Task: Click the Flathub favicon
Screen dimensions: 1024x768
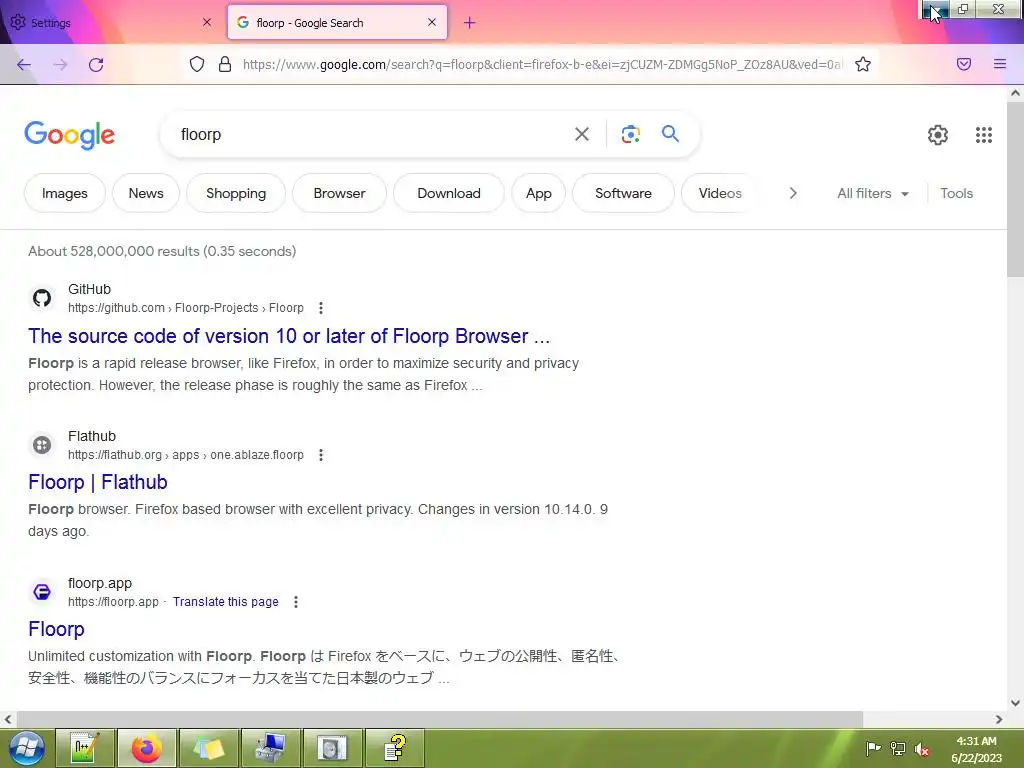Action: (42, 445)
